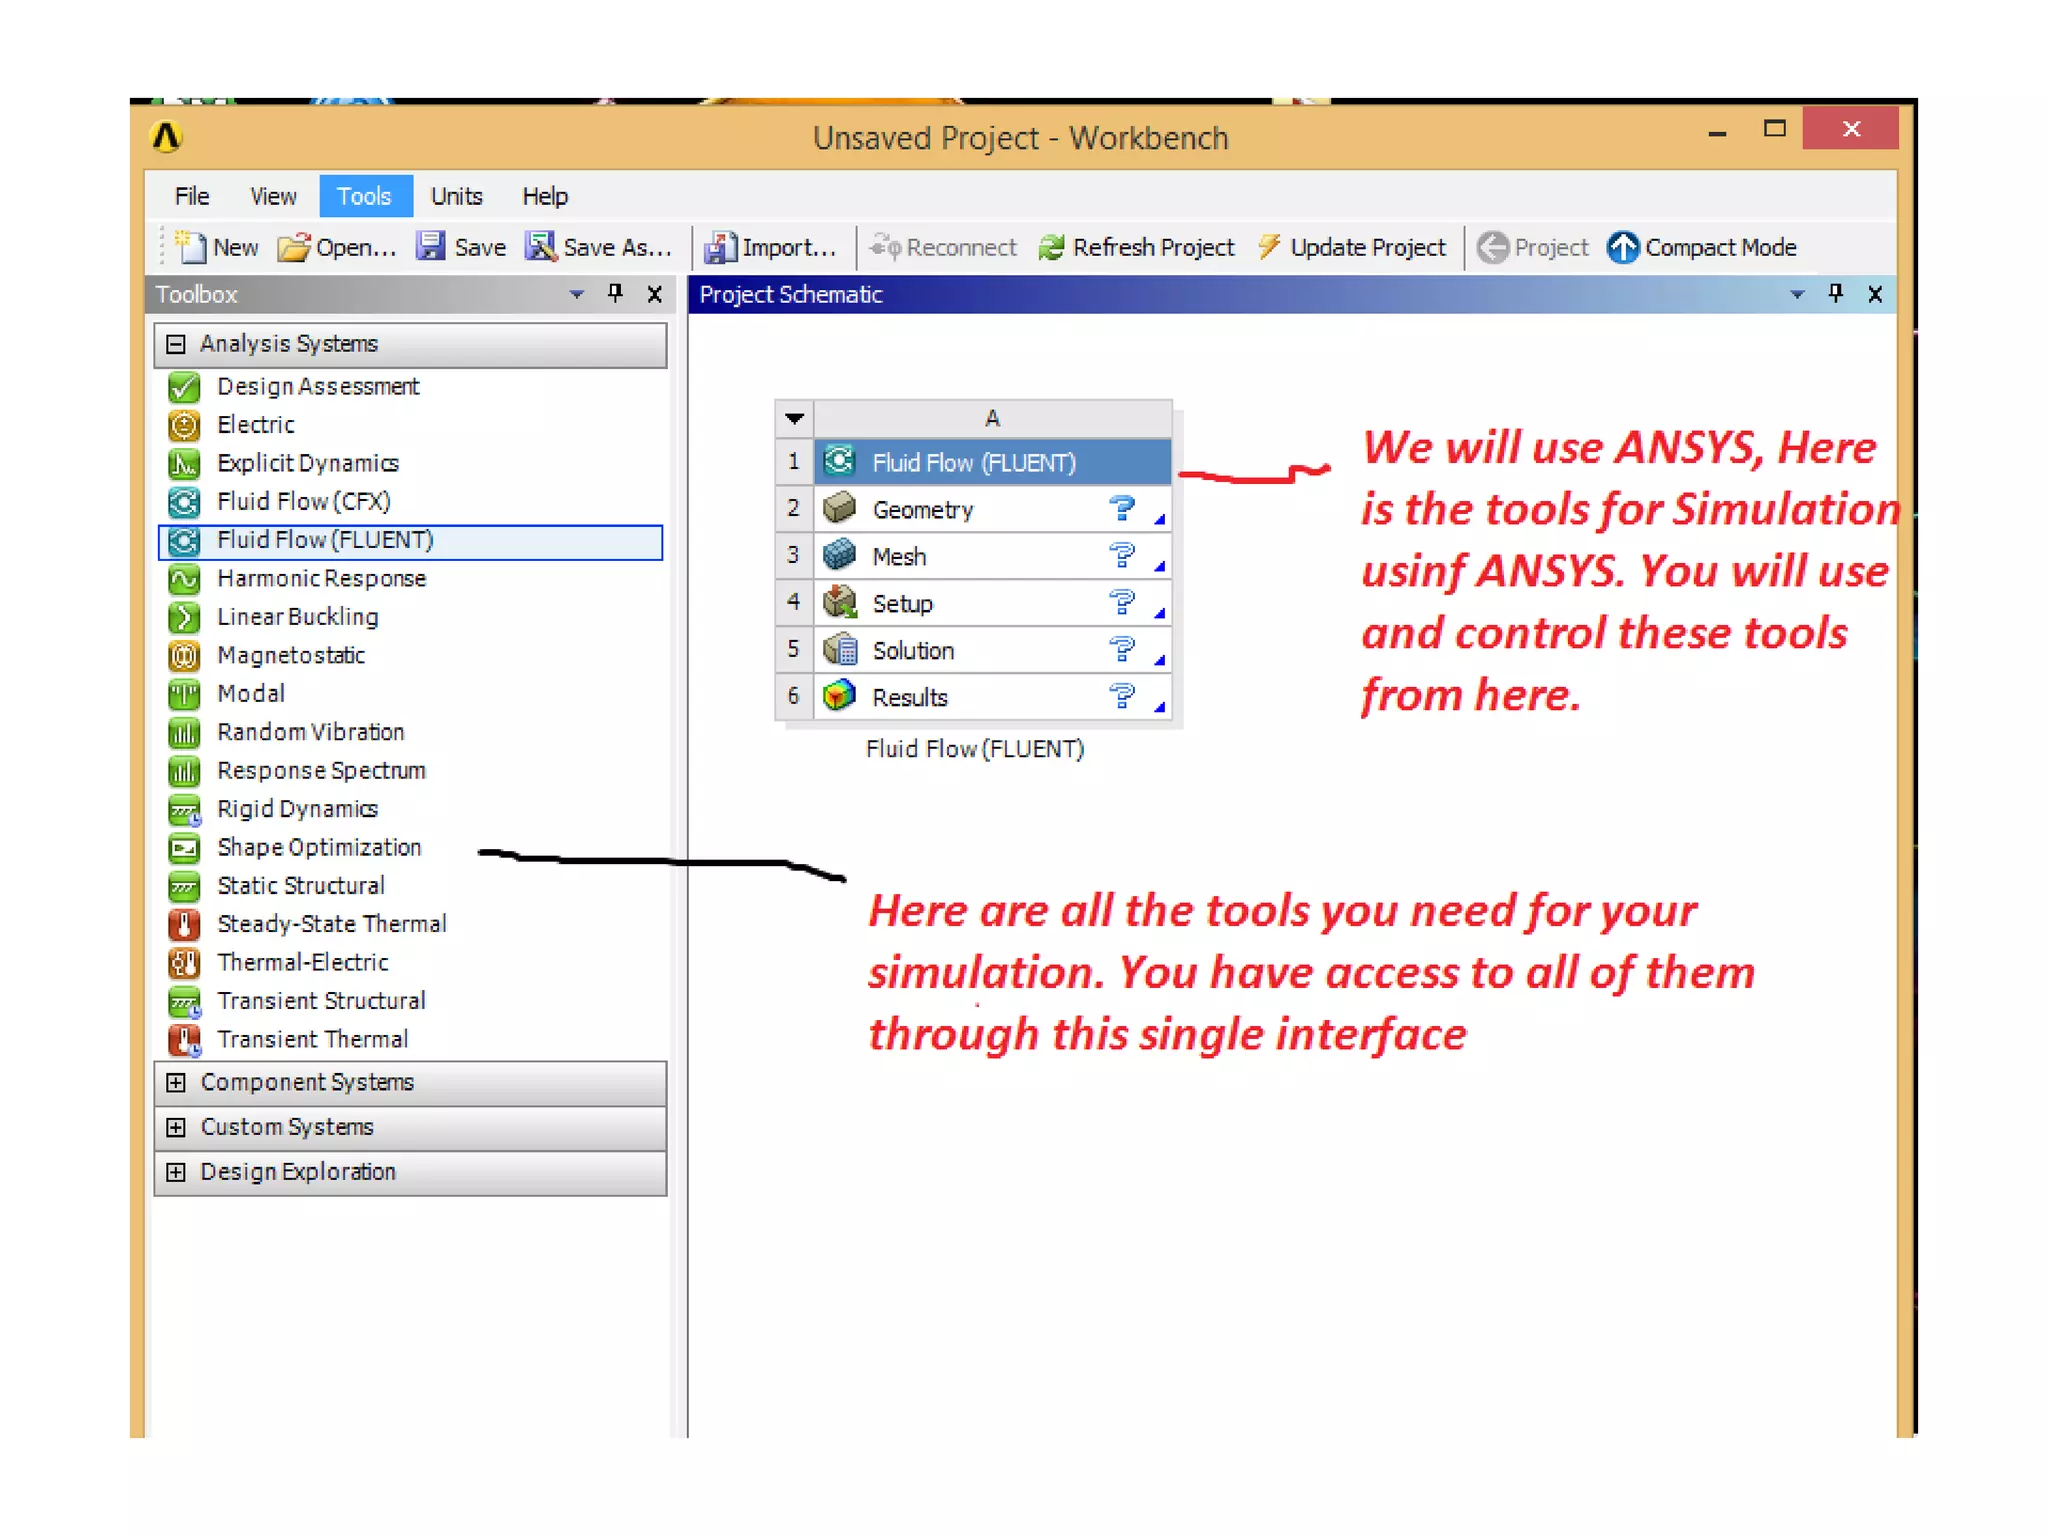Click the Geometry cell icon
Screen dimensions: 2048x1536
[x=839, y=509]
